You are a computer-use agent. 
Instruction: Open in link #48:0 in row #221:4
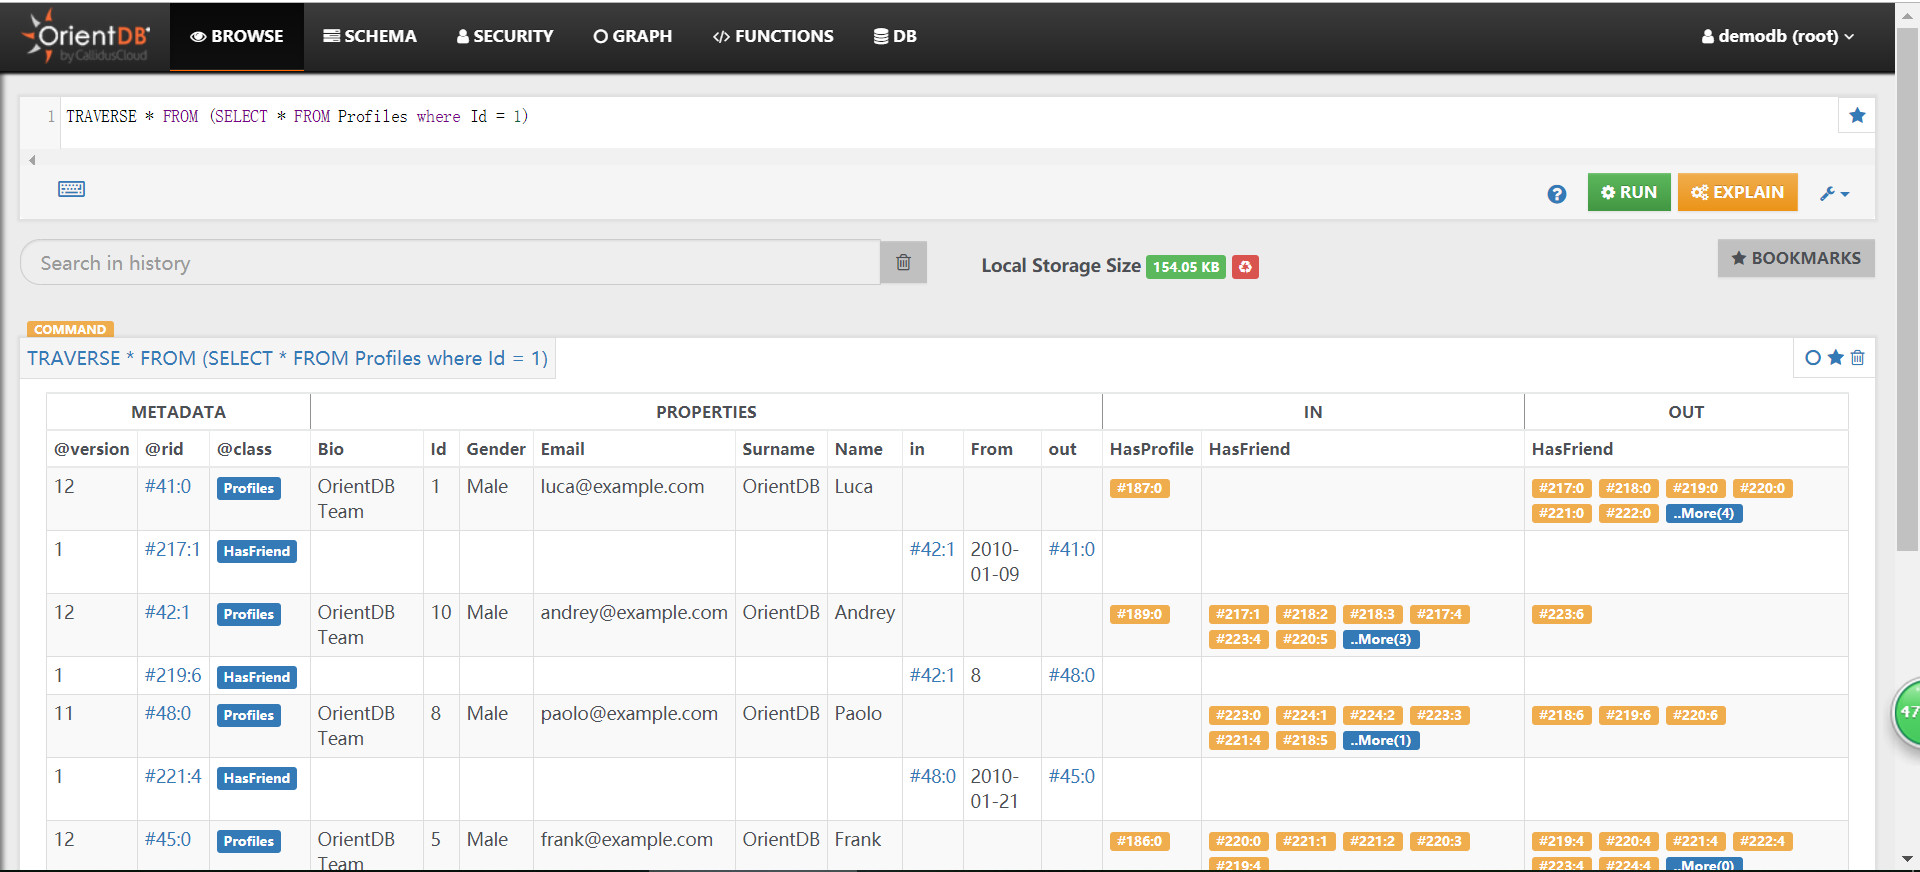[x=932, y=776]
